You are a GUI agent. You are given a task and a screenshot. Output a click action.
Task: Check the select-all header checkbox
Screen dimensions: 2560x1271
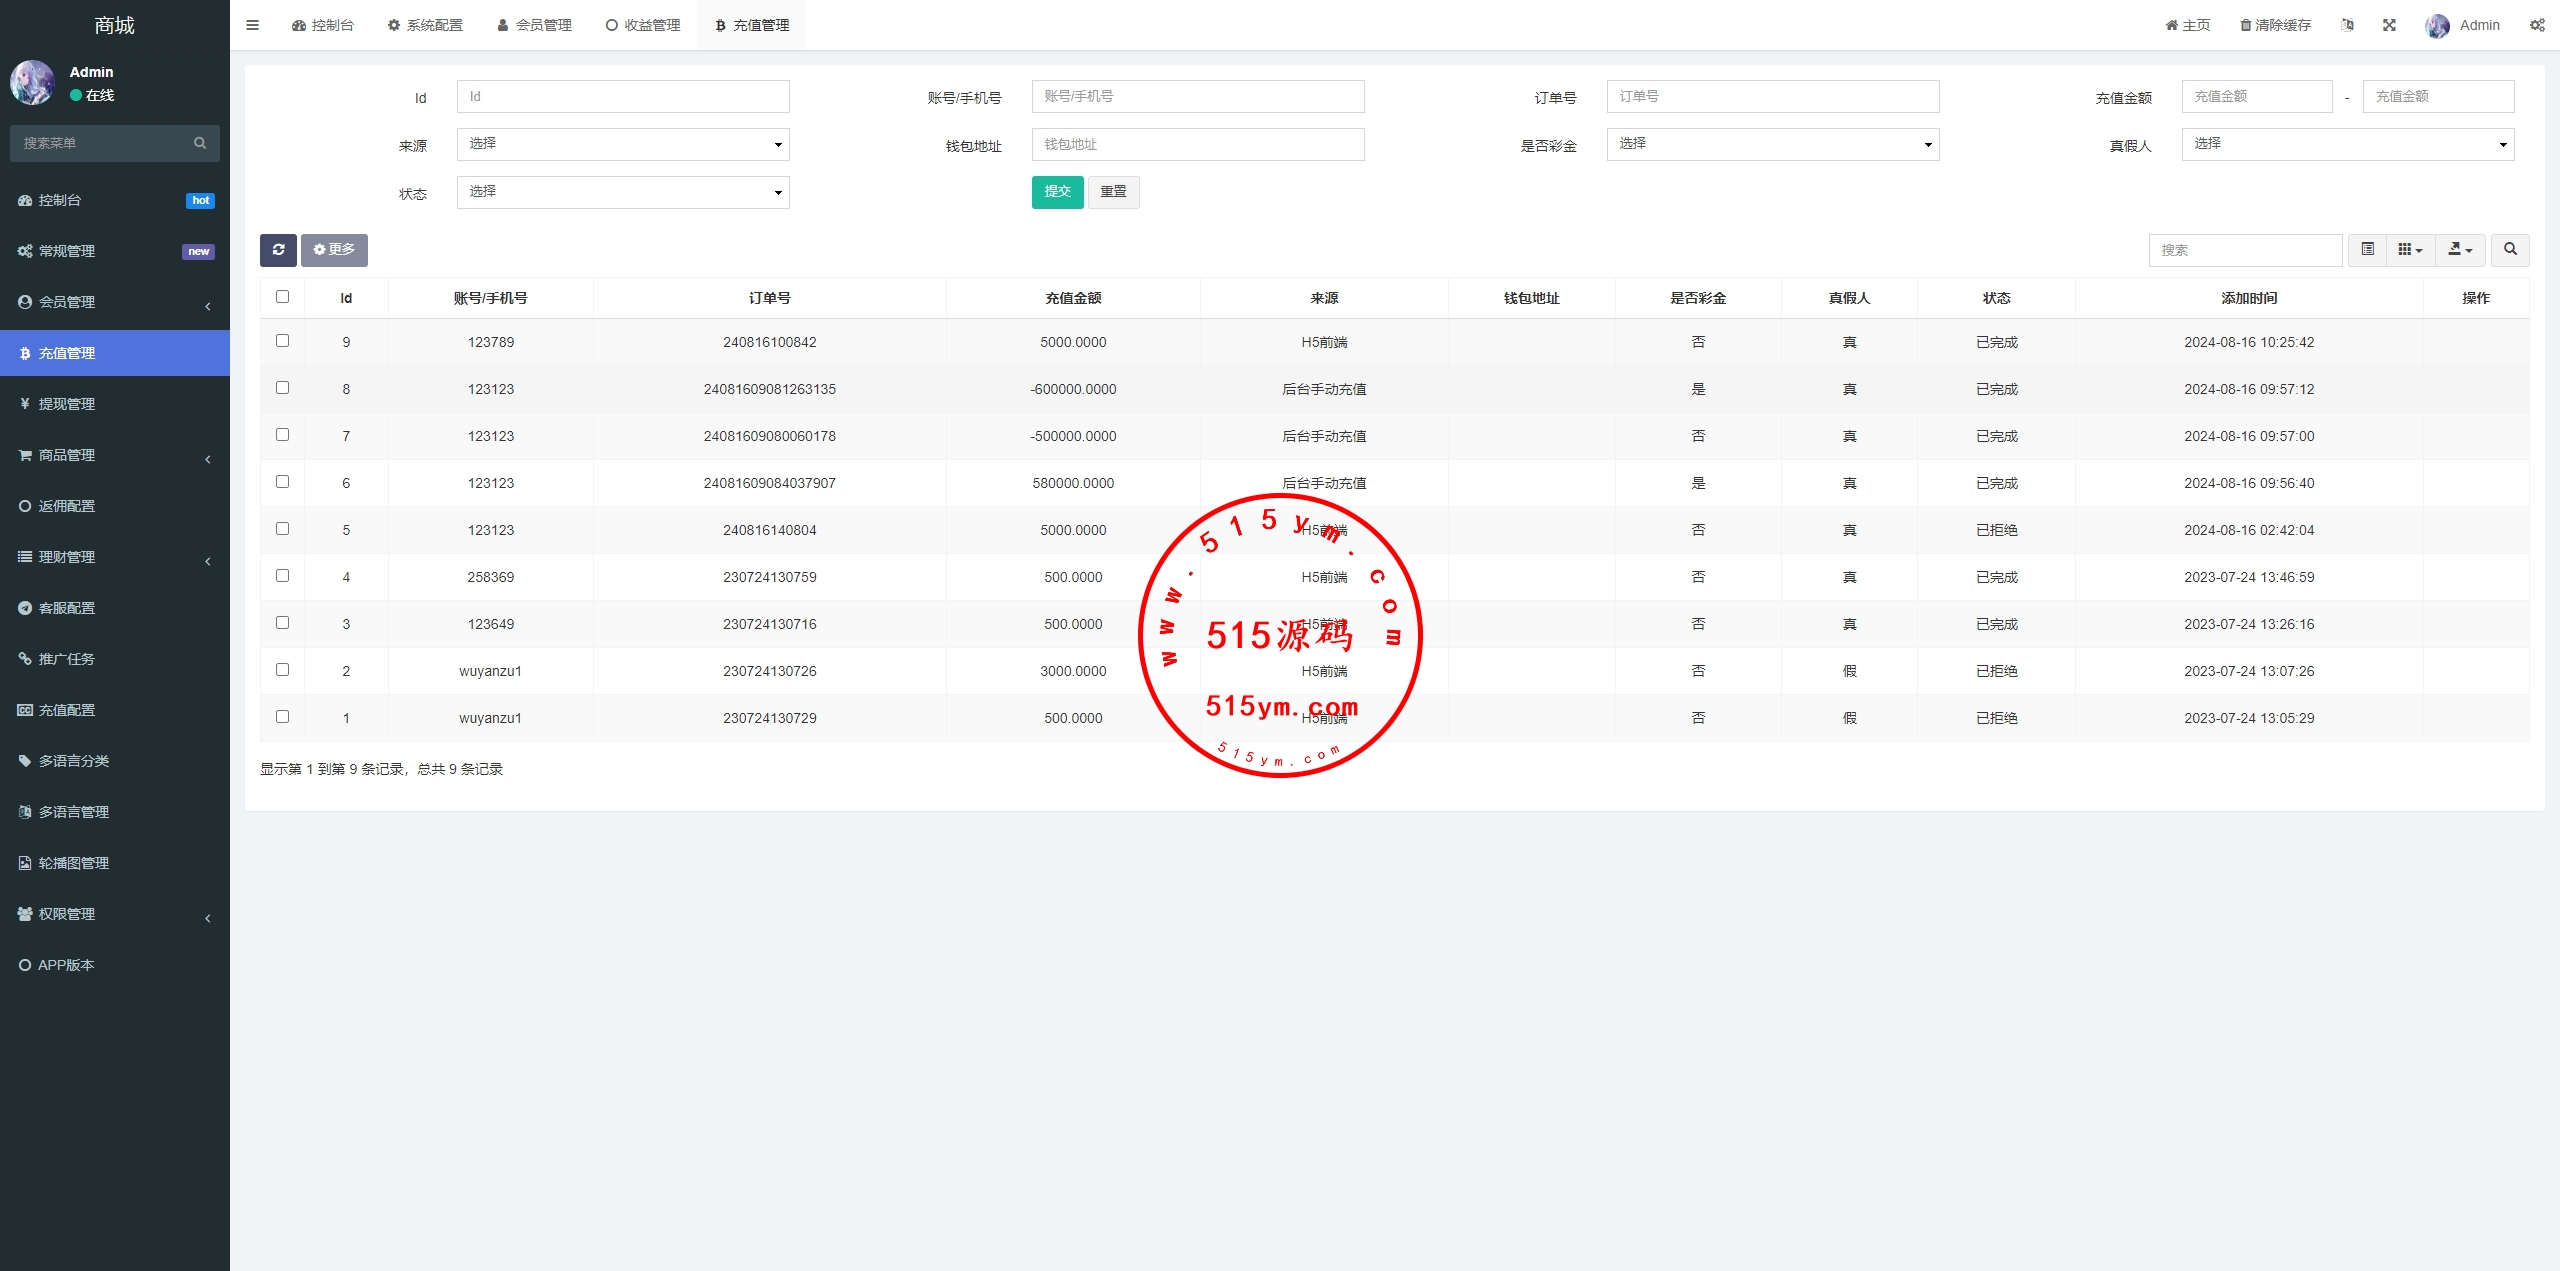[x=282, y=297]
